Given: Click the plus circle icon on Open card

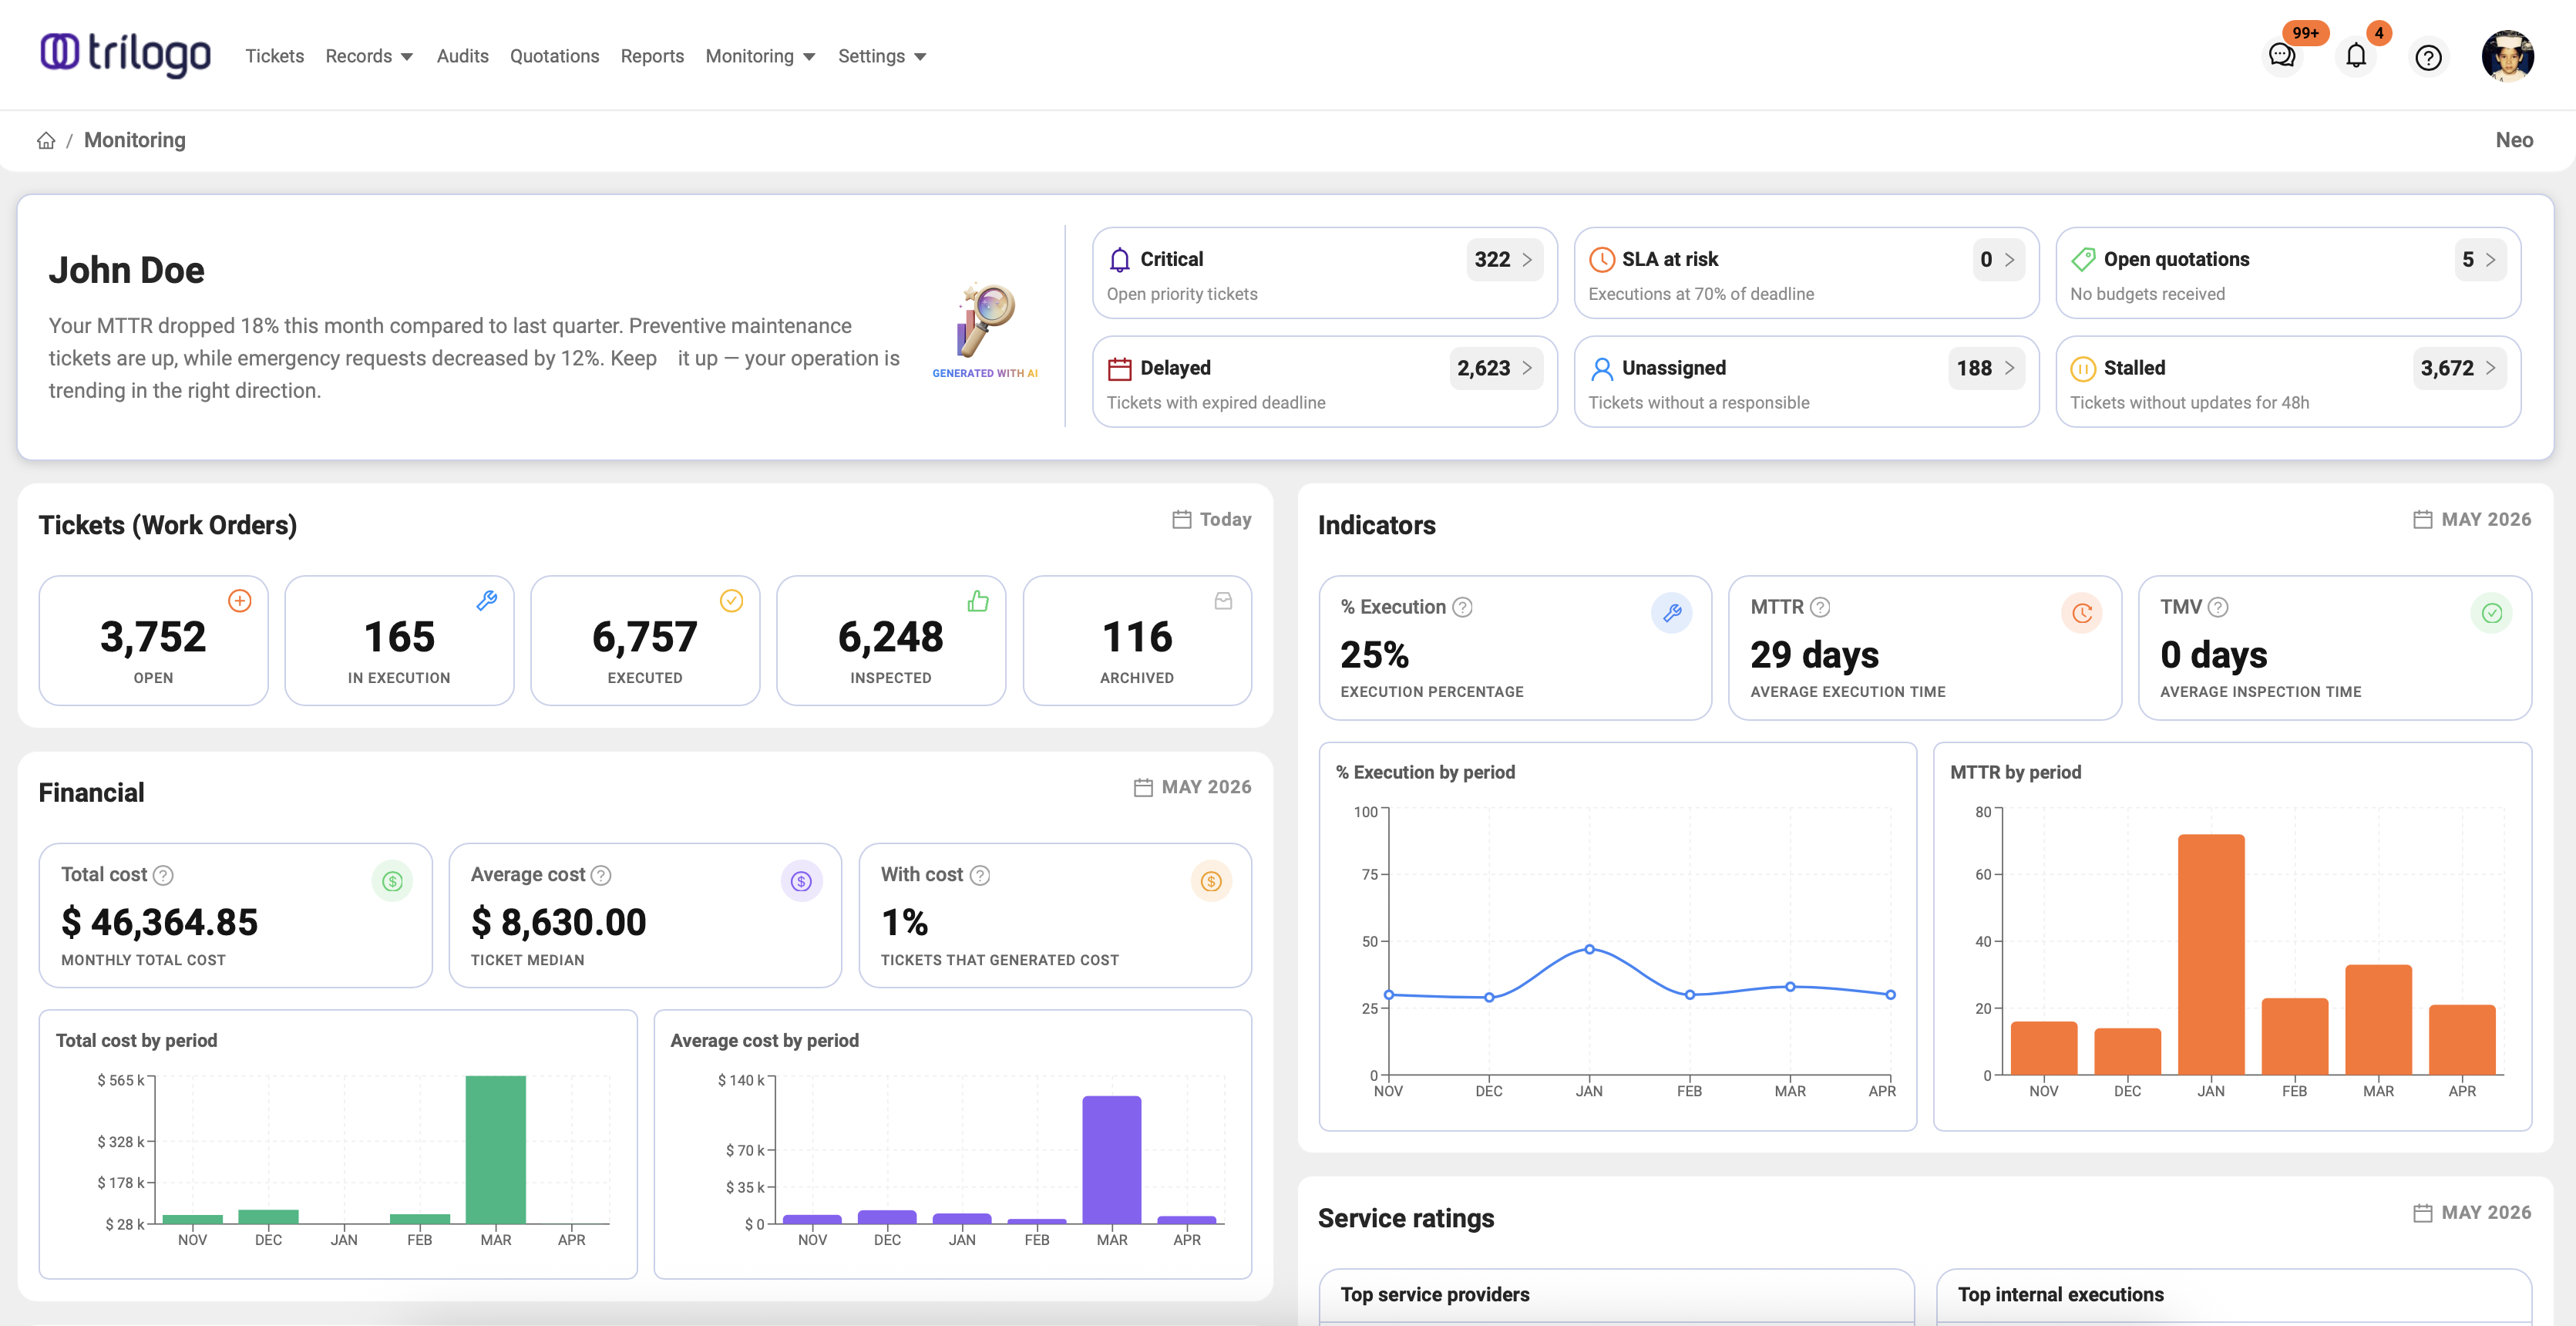Looking at the screenshot, I should click(240, 600).
